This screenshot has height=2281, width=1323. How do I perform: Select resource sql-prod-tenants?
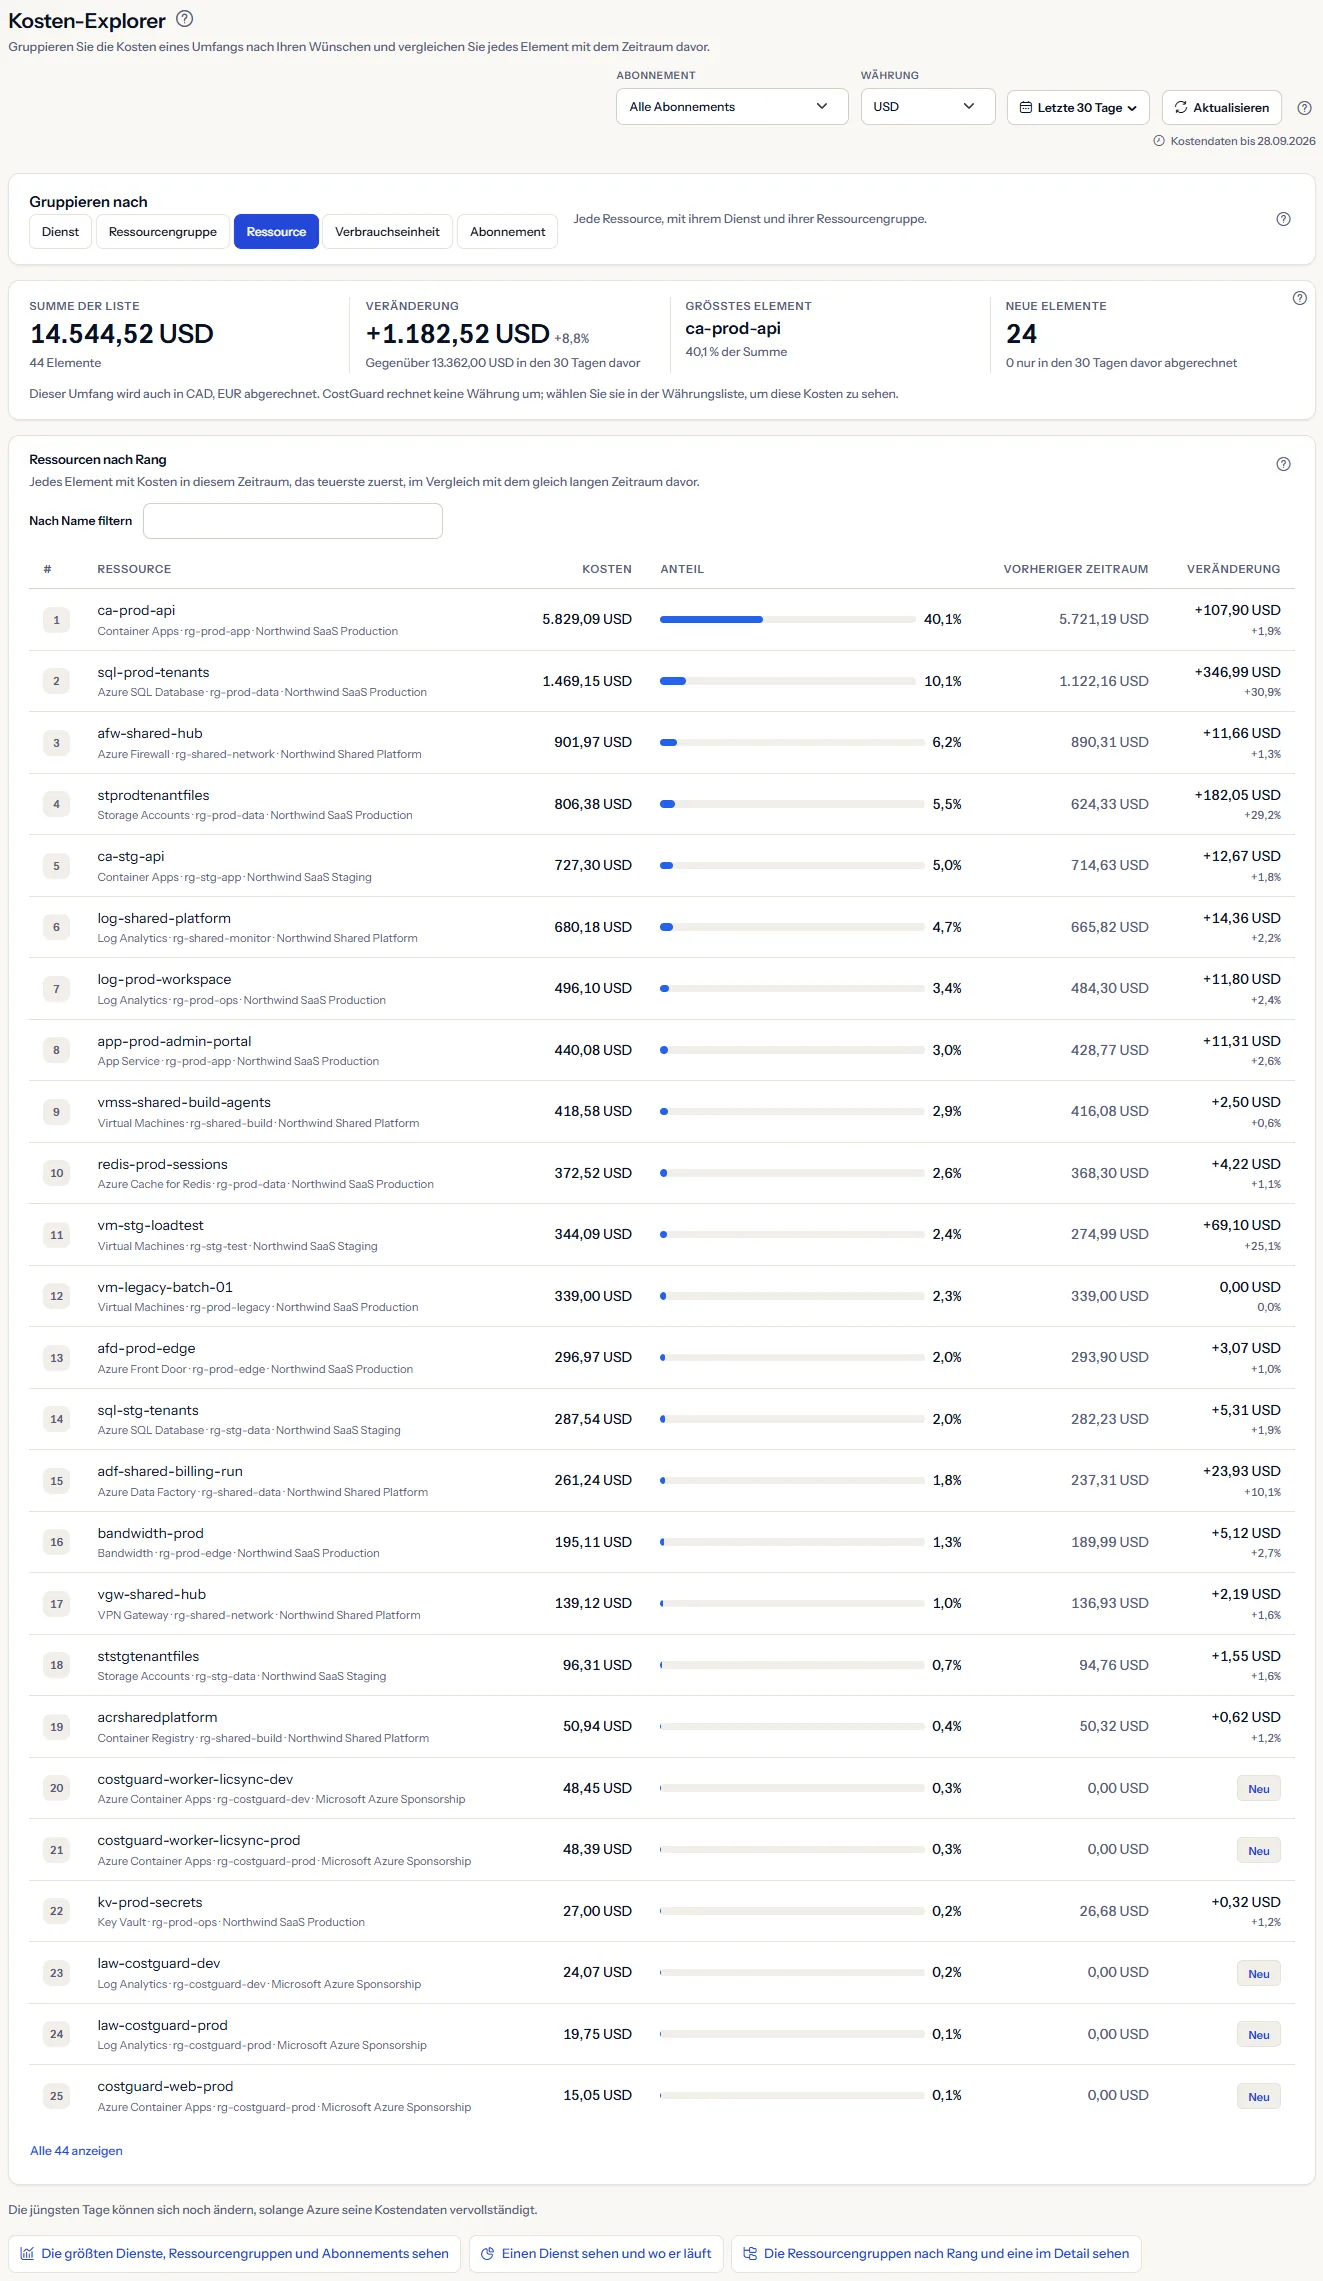click(153, 672)
